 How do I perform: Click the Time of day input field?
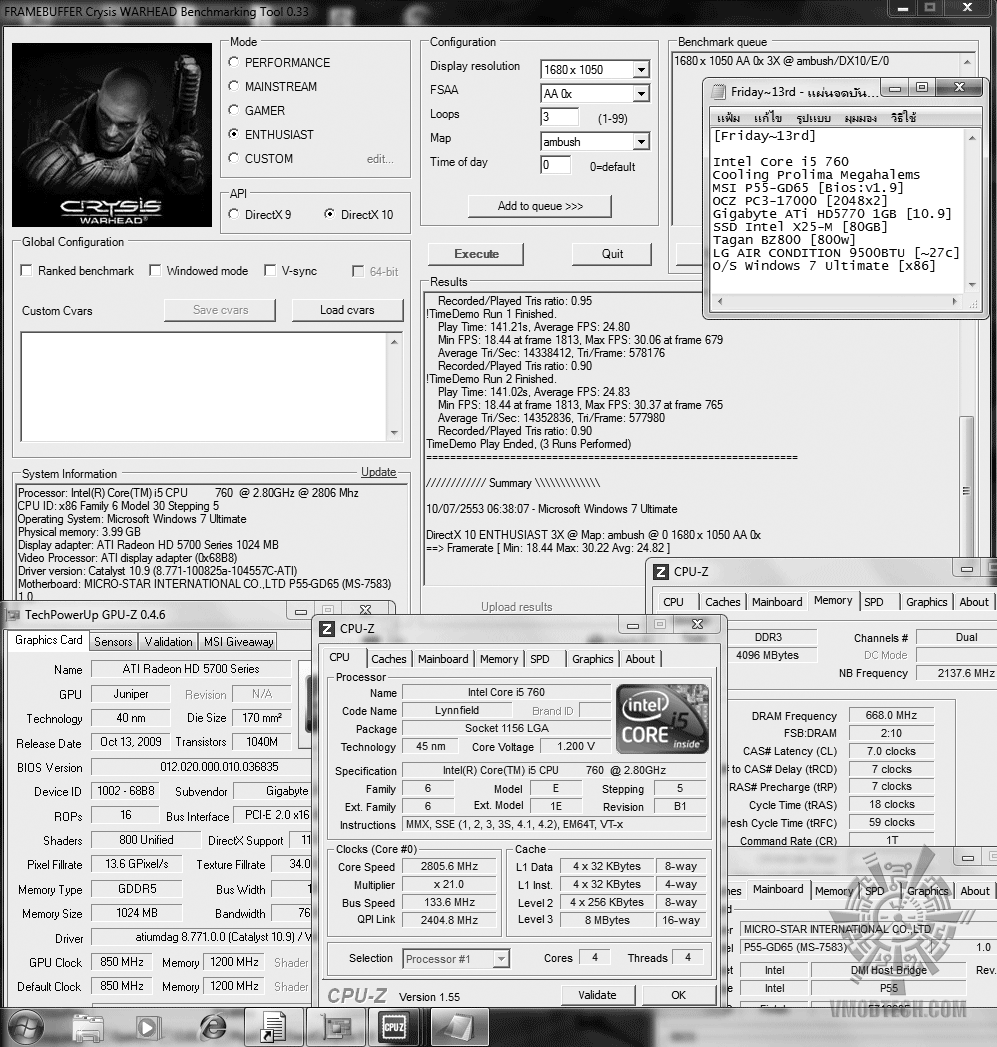[x=556, y=165]
